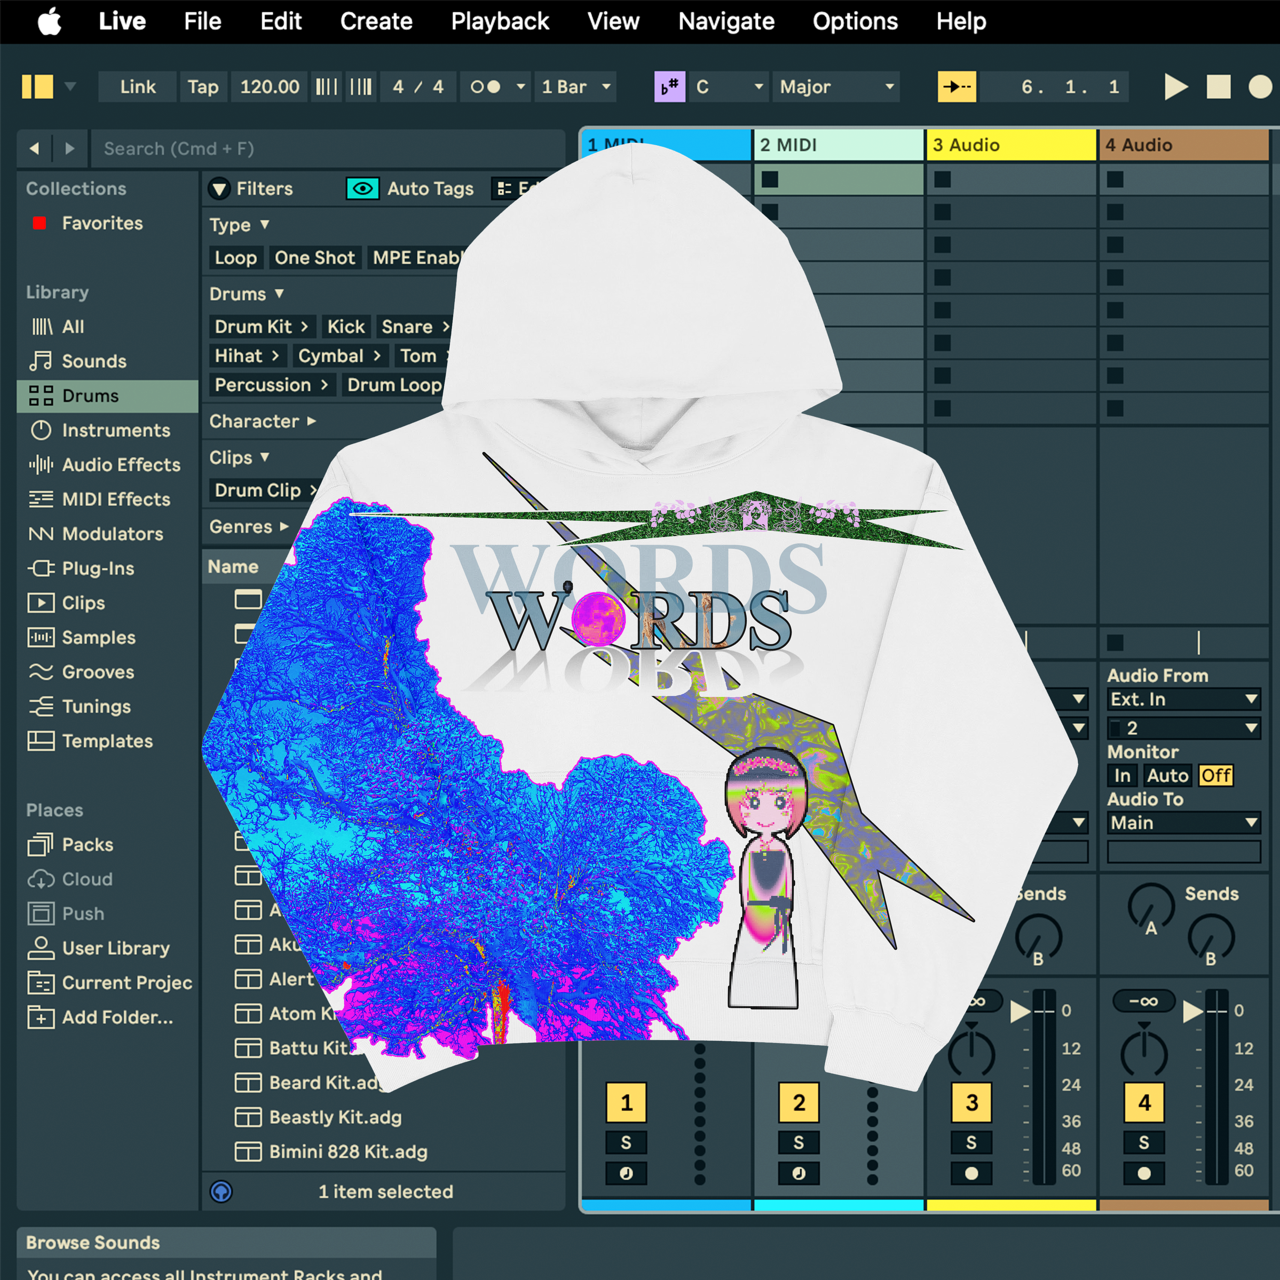Focus the browser Search field
The image size is (1280, 1280).
click(x=328, y=148)
